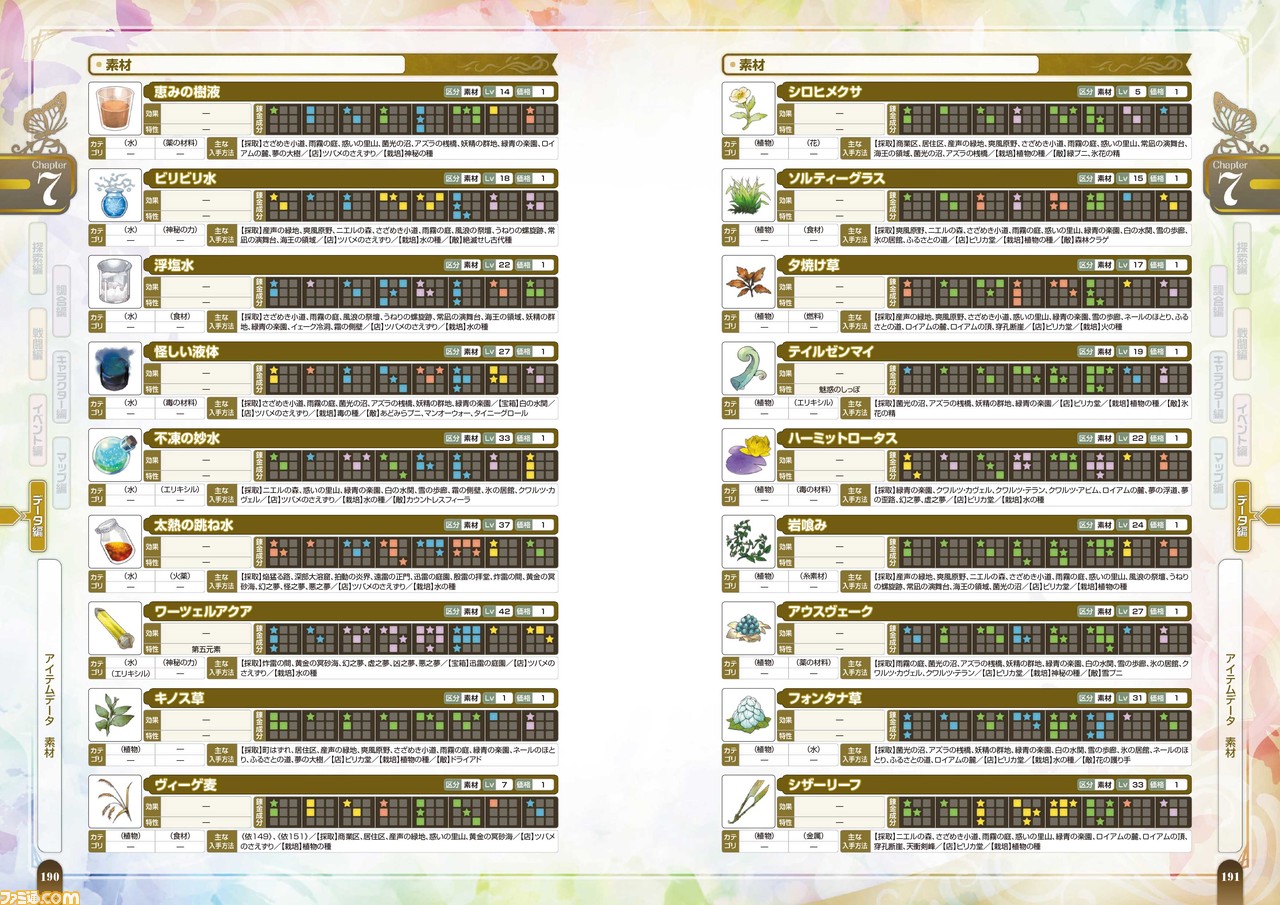This screenshot has height=905, width=1280.
Task: Select the アウスヴェーク berry cluster icon
Action: click(x=749, y=628)
